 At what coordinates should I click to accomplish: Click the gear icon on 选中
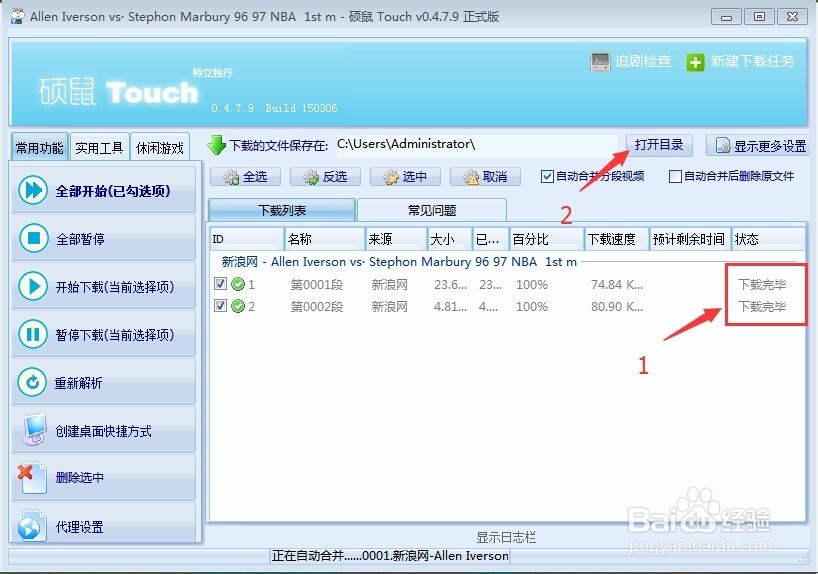pos(391,177)
